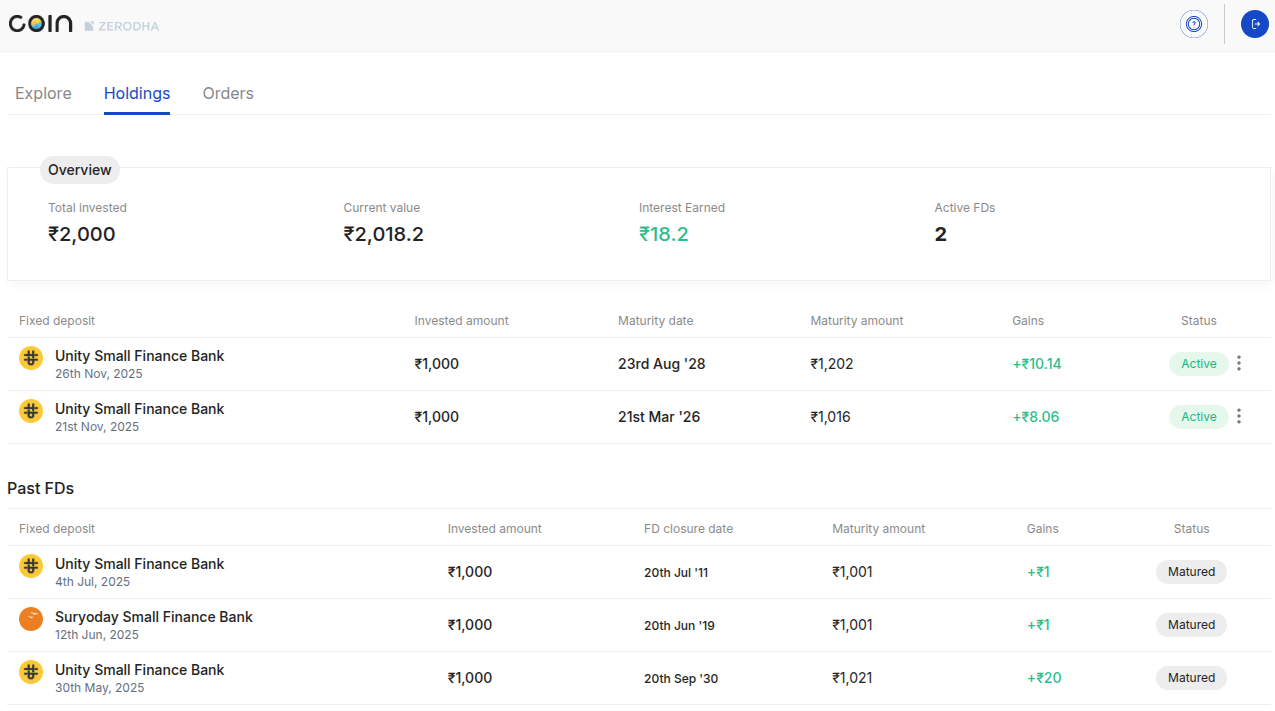Click Active status of 26th Nov FD
This screenshot has width=1275, height=711.
[1198, 364]
